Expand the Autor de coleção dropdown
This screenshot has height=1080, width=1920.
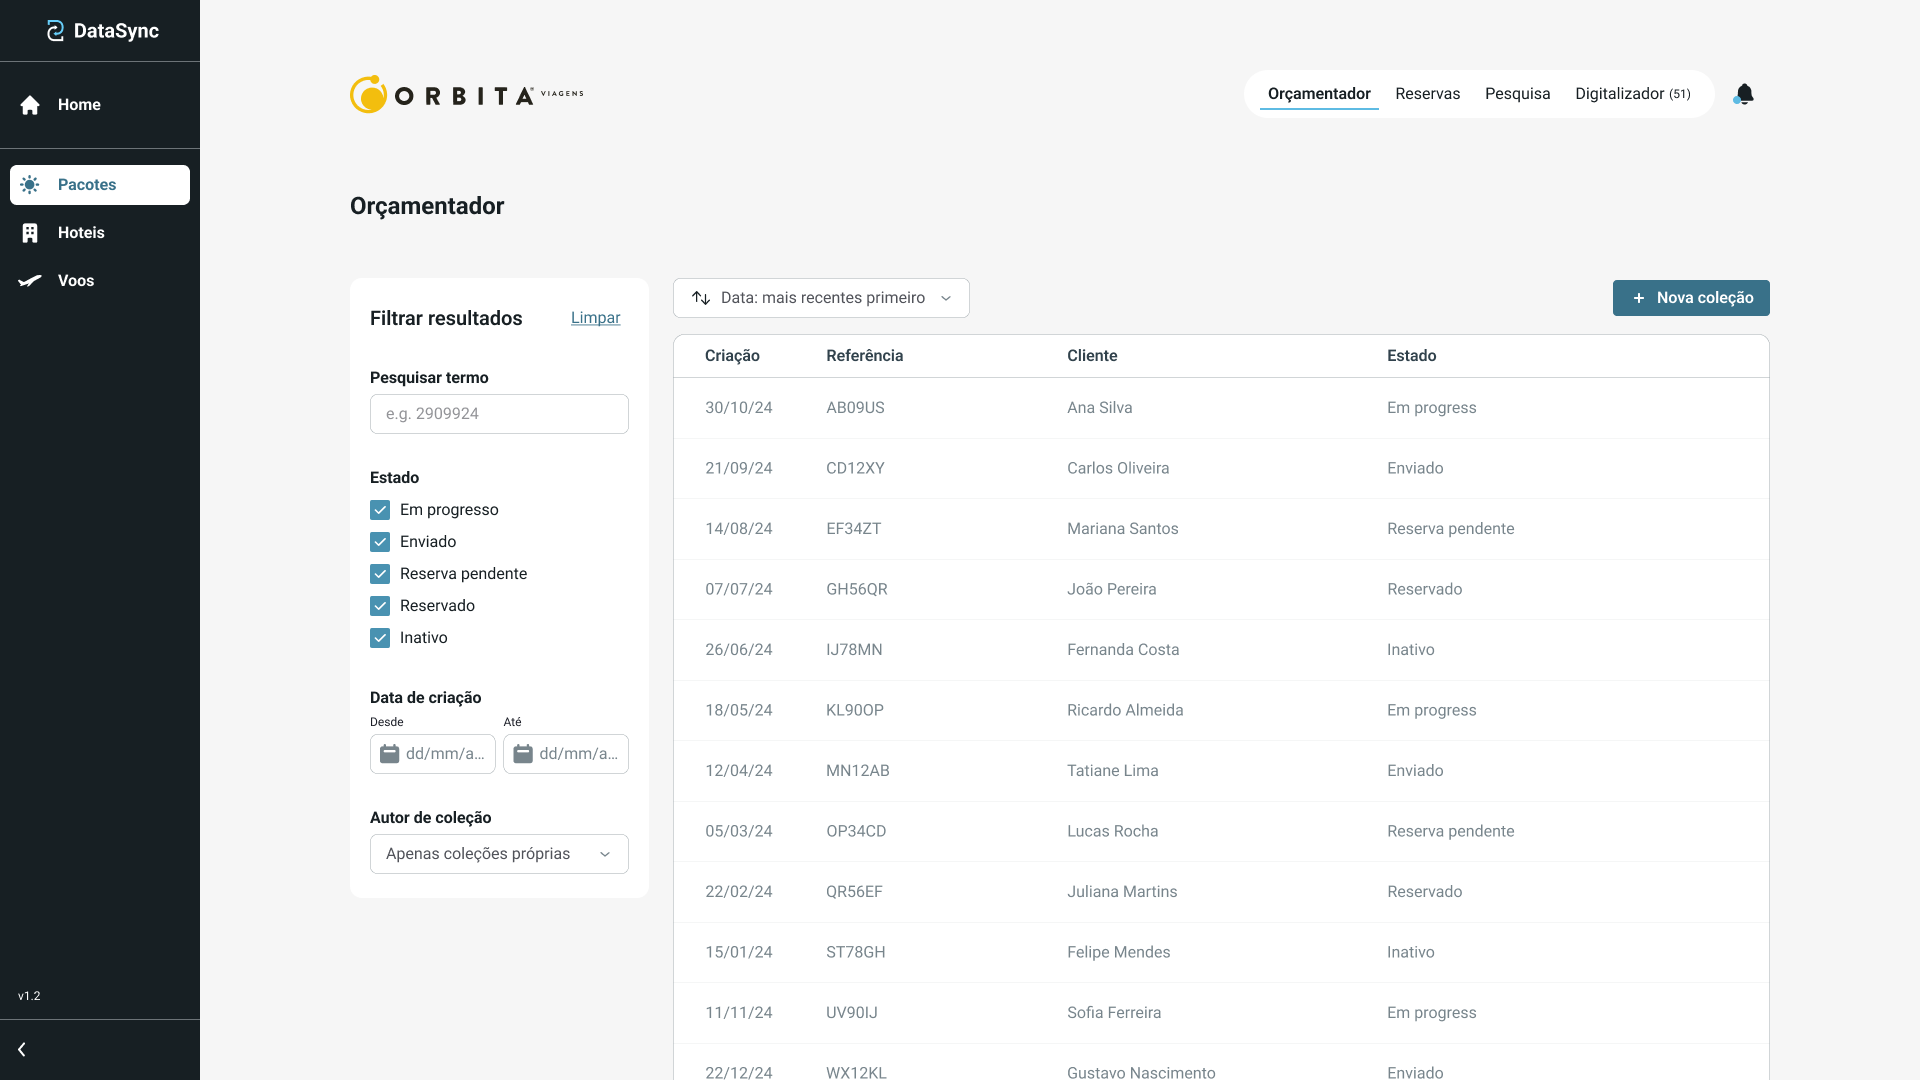tap(499, 854)
